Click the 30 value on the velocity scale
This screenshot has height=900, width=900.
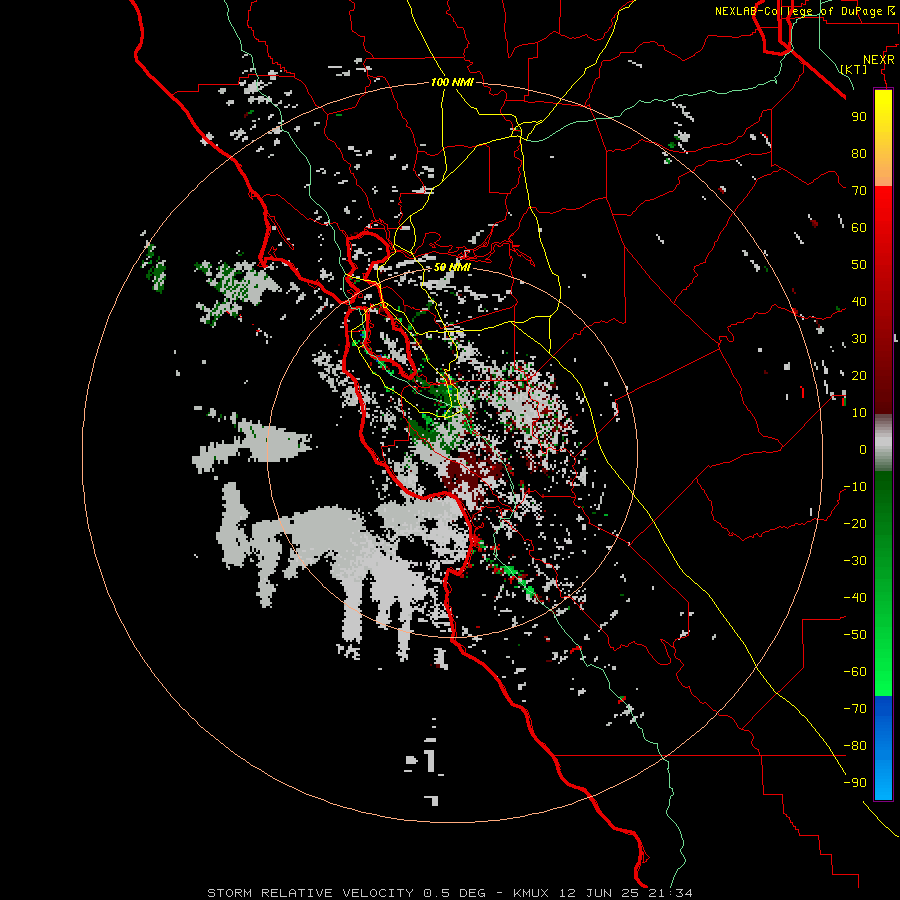859,339
